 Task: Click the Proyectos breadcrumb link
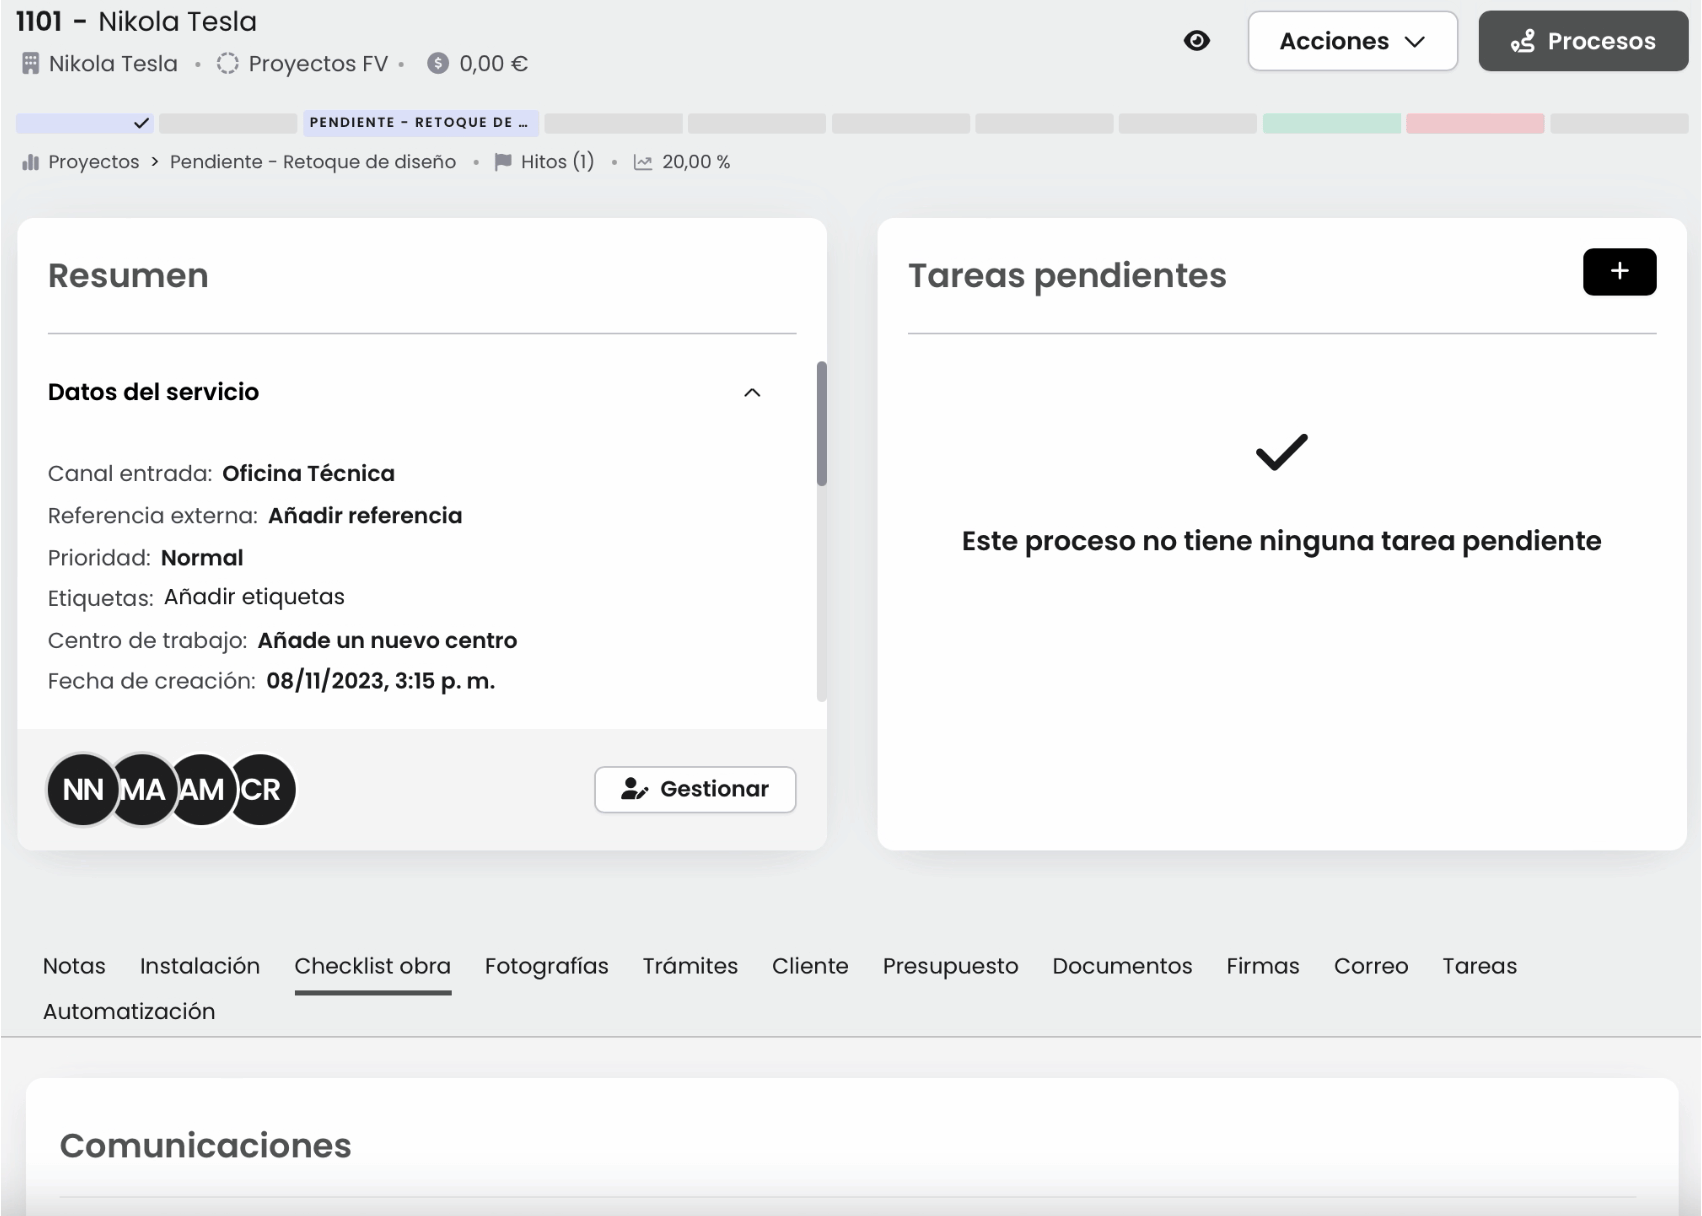(94, 162)
